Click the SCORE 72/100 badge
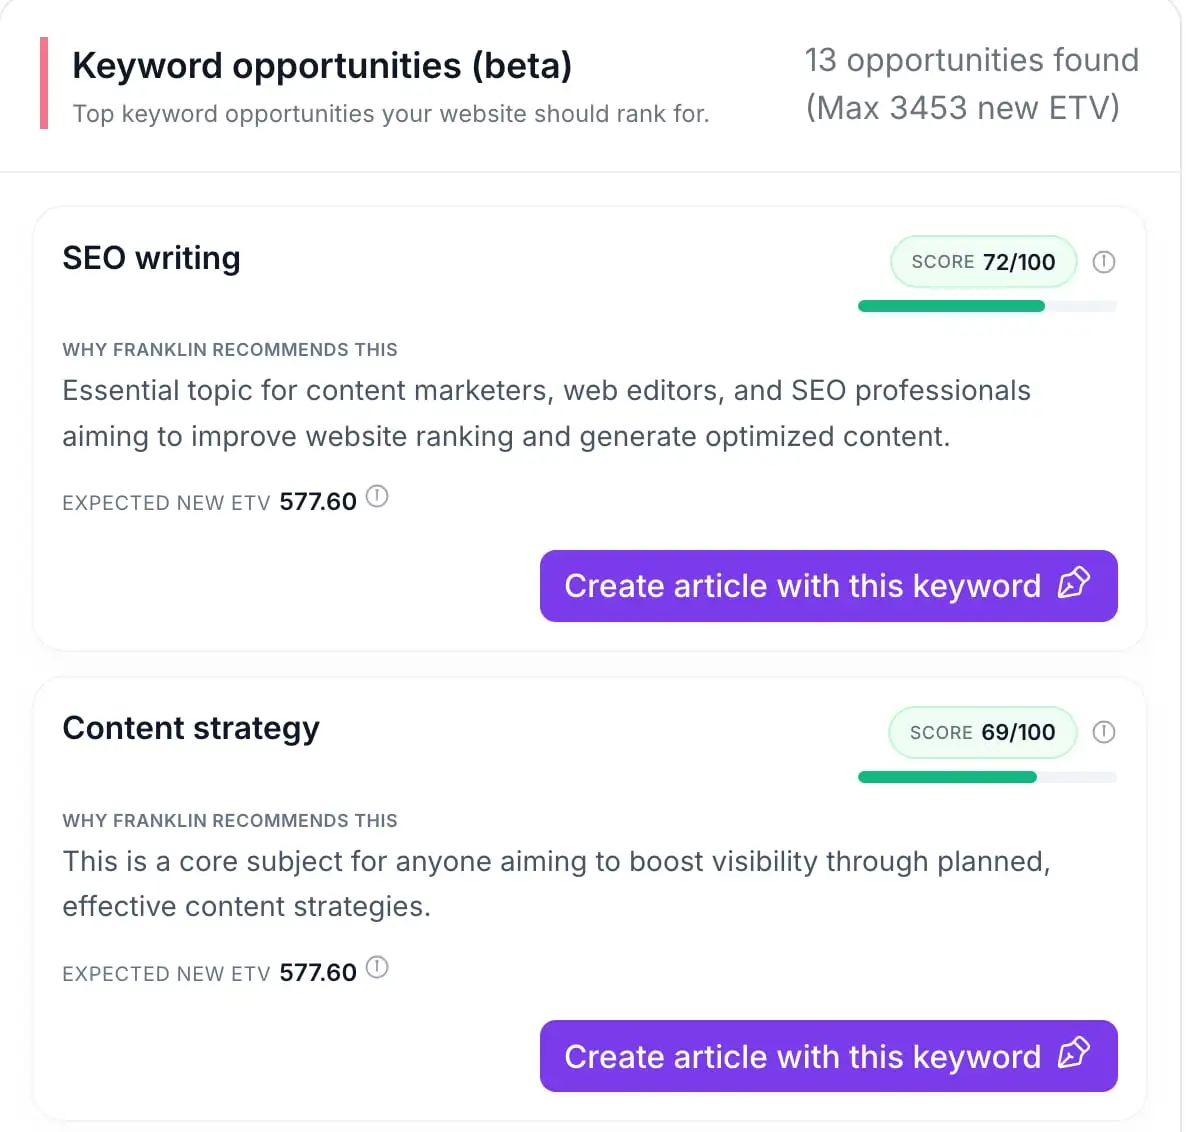This screenshot has height=1132, width=1186. pos(982,261)
